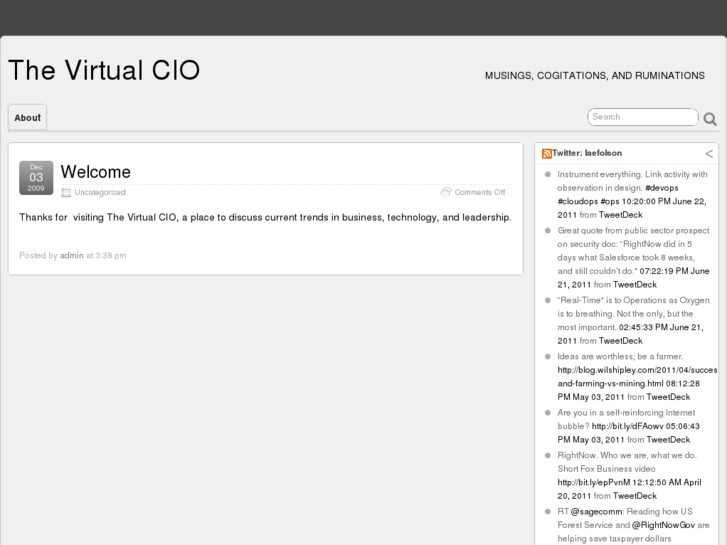
Task: Click the search magnifier icon
Action: pyautogui.click(x=710, y=119)
